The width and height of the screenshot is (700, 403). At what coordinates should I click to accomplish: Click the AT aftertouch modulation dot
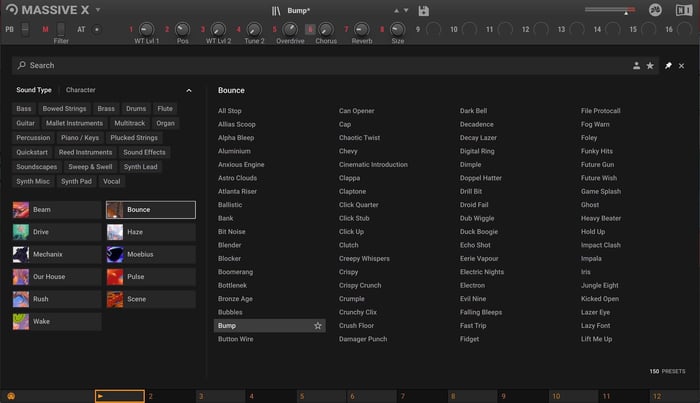click(96, 29)
